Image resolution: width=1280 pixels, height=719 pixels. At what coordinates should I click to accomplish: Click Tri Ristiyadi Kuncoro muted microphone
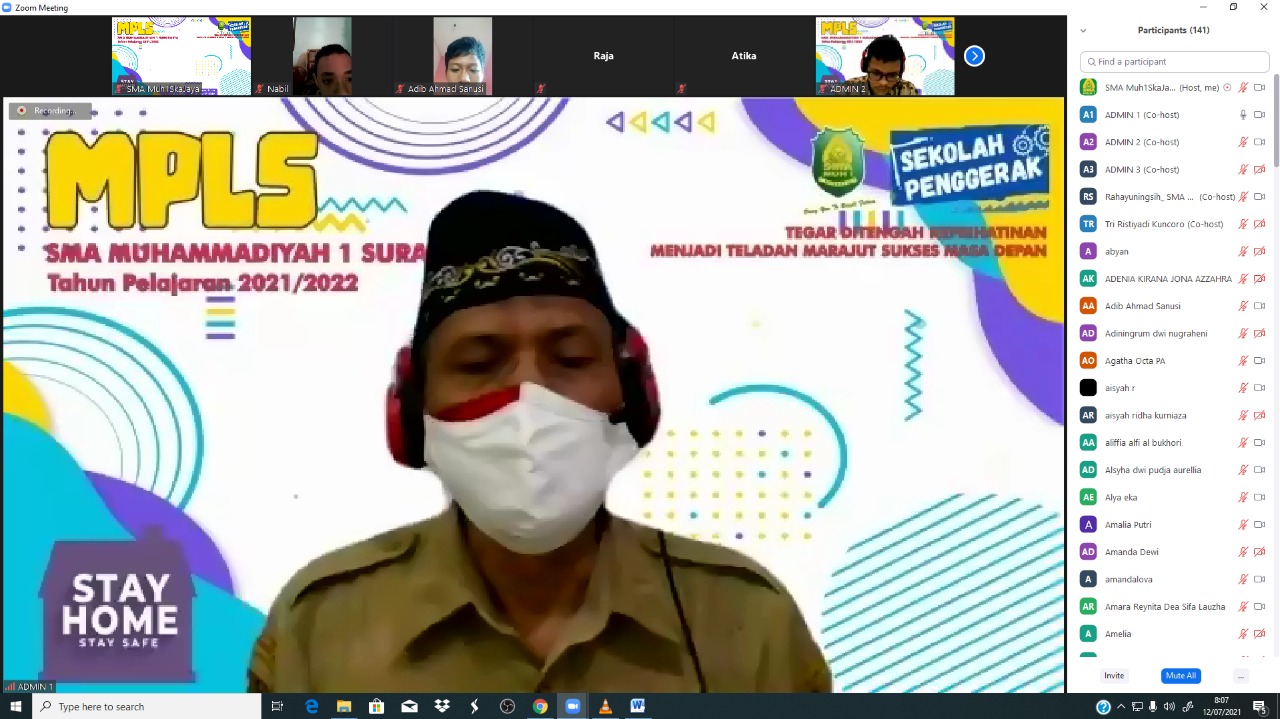click(x=1243, y=224)
